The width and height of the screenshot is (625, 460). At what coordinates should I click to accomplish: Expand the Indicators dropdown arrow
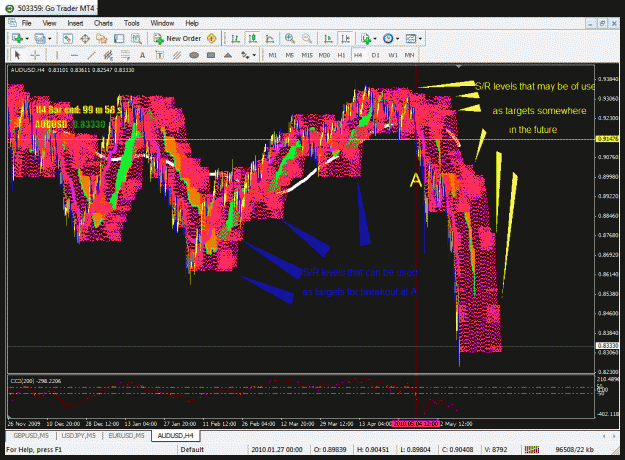(x=375, y=39)
